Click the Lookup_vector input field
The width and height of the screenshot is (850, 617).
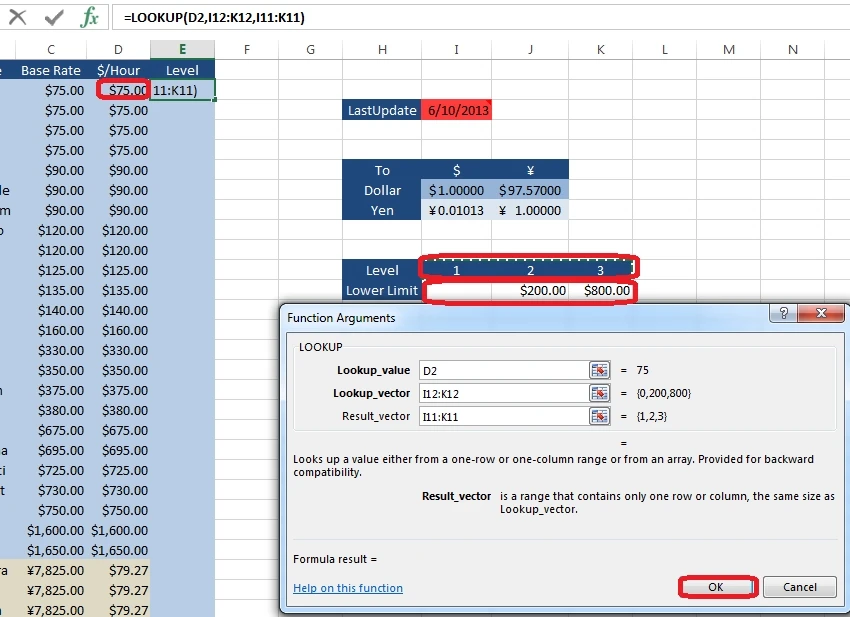(x=502, y=393)
